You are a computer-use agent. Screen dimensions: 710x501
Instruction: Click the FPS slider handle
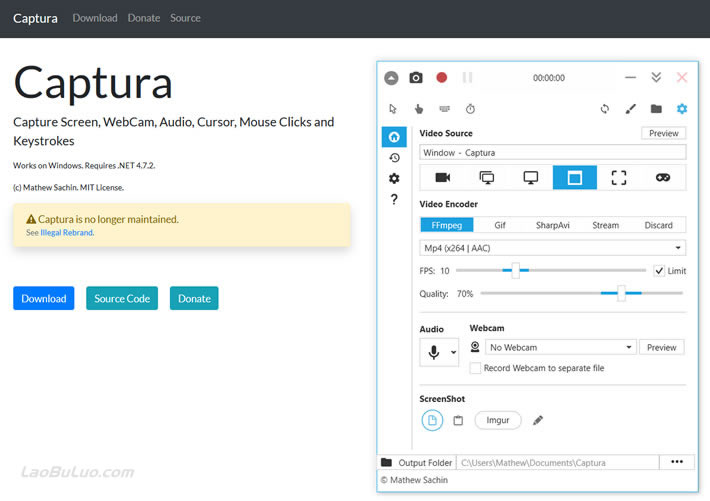pos(515,270)
